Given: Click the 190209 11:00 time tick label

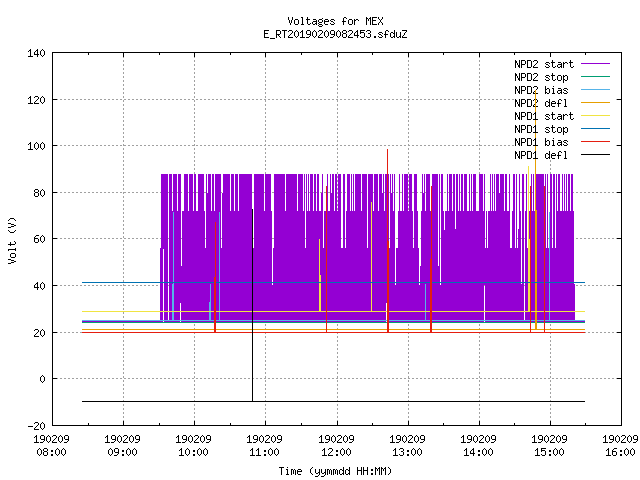Looking at the screenshot, I should pyautogui.click(x=264, y=445).
